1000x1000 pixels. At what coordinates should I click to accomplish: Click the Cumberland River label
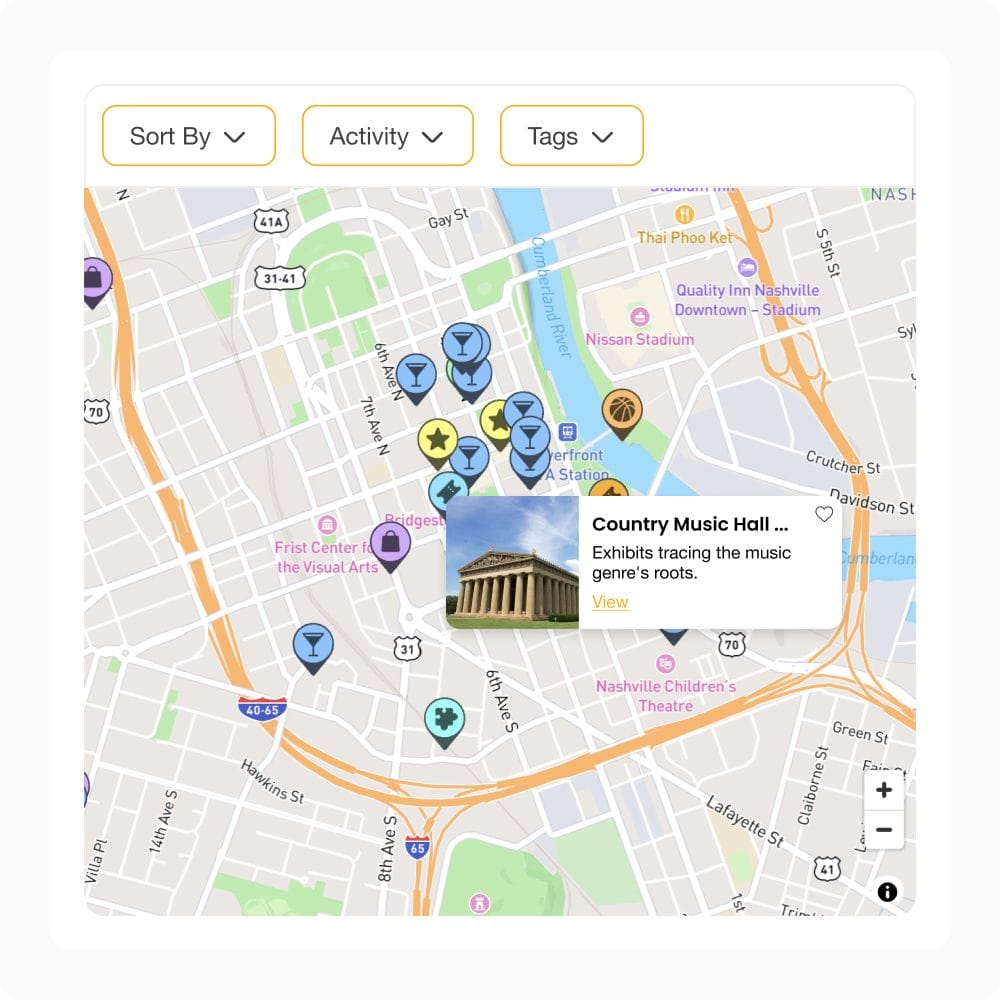coord(551,297)
